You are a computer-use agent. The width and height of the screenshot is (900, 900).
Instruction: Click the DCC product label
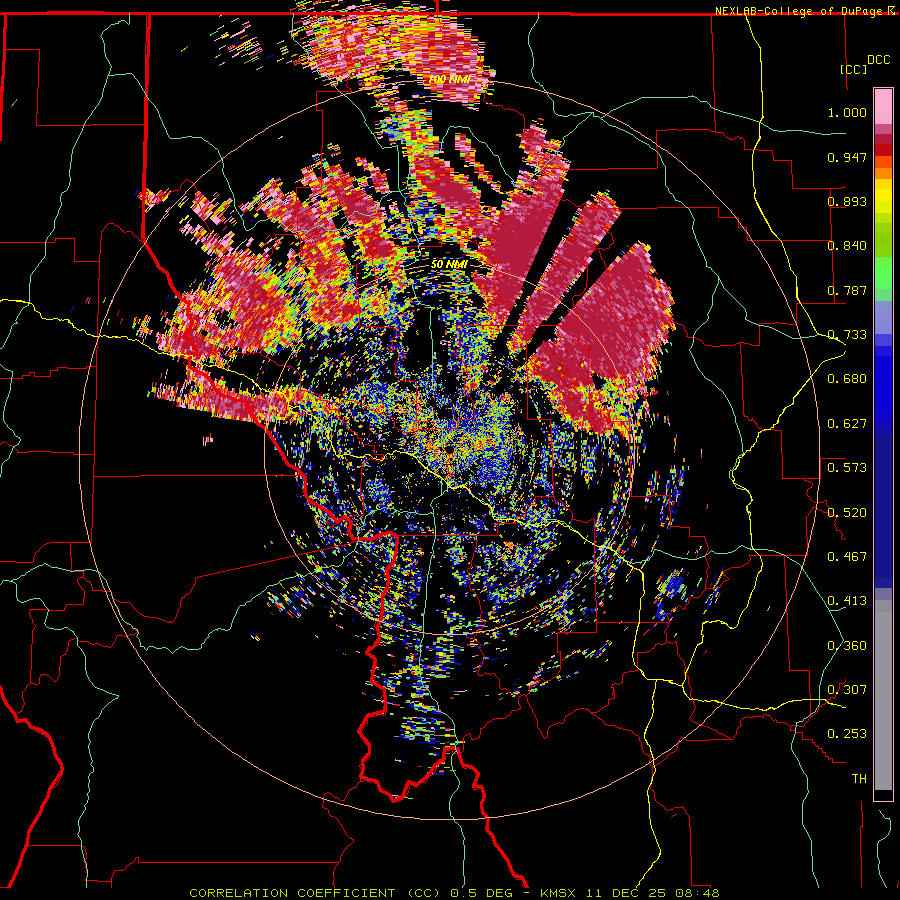click(x=878, y=60)
